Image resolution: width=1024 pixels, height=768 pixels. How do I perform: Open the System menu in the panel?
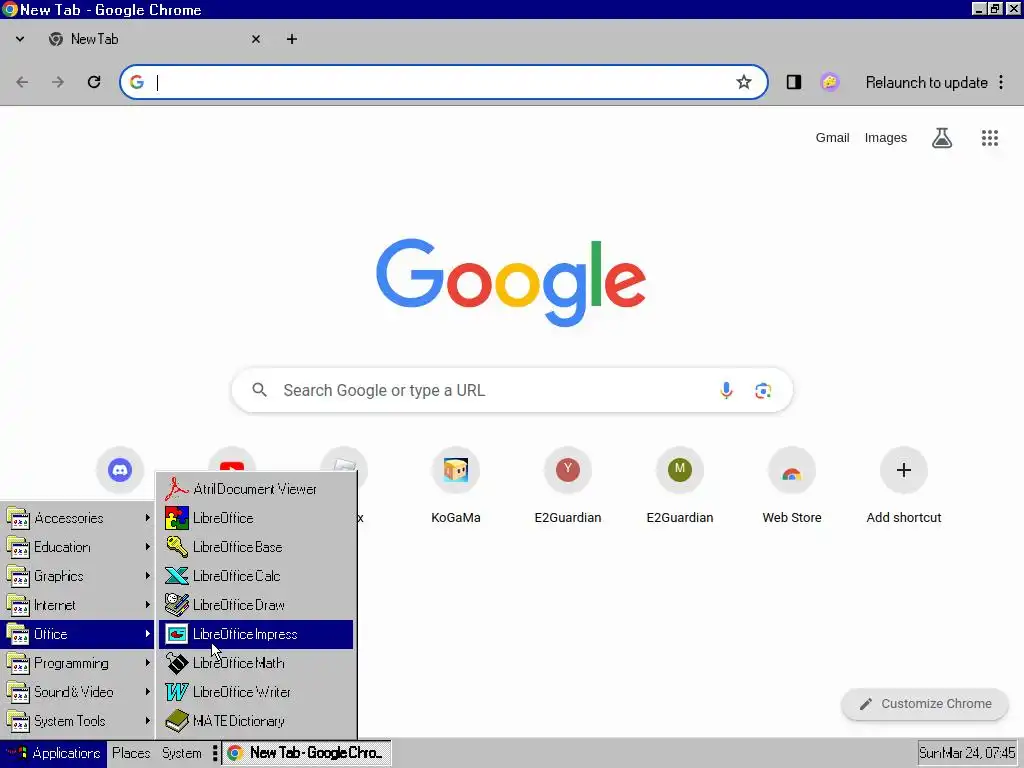(x=182, y=753)
